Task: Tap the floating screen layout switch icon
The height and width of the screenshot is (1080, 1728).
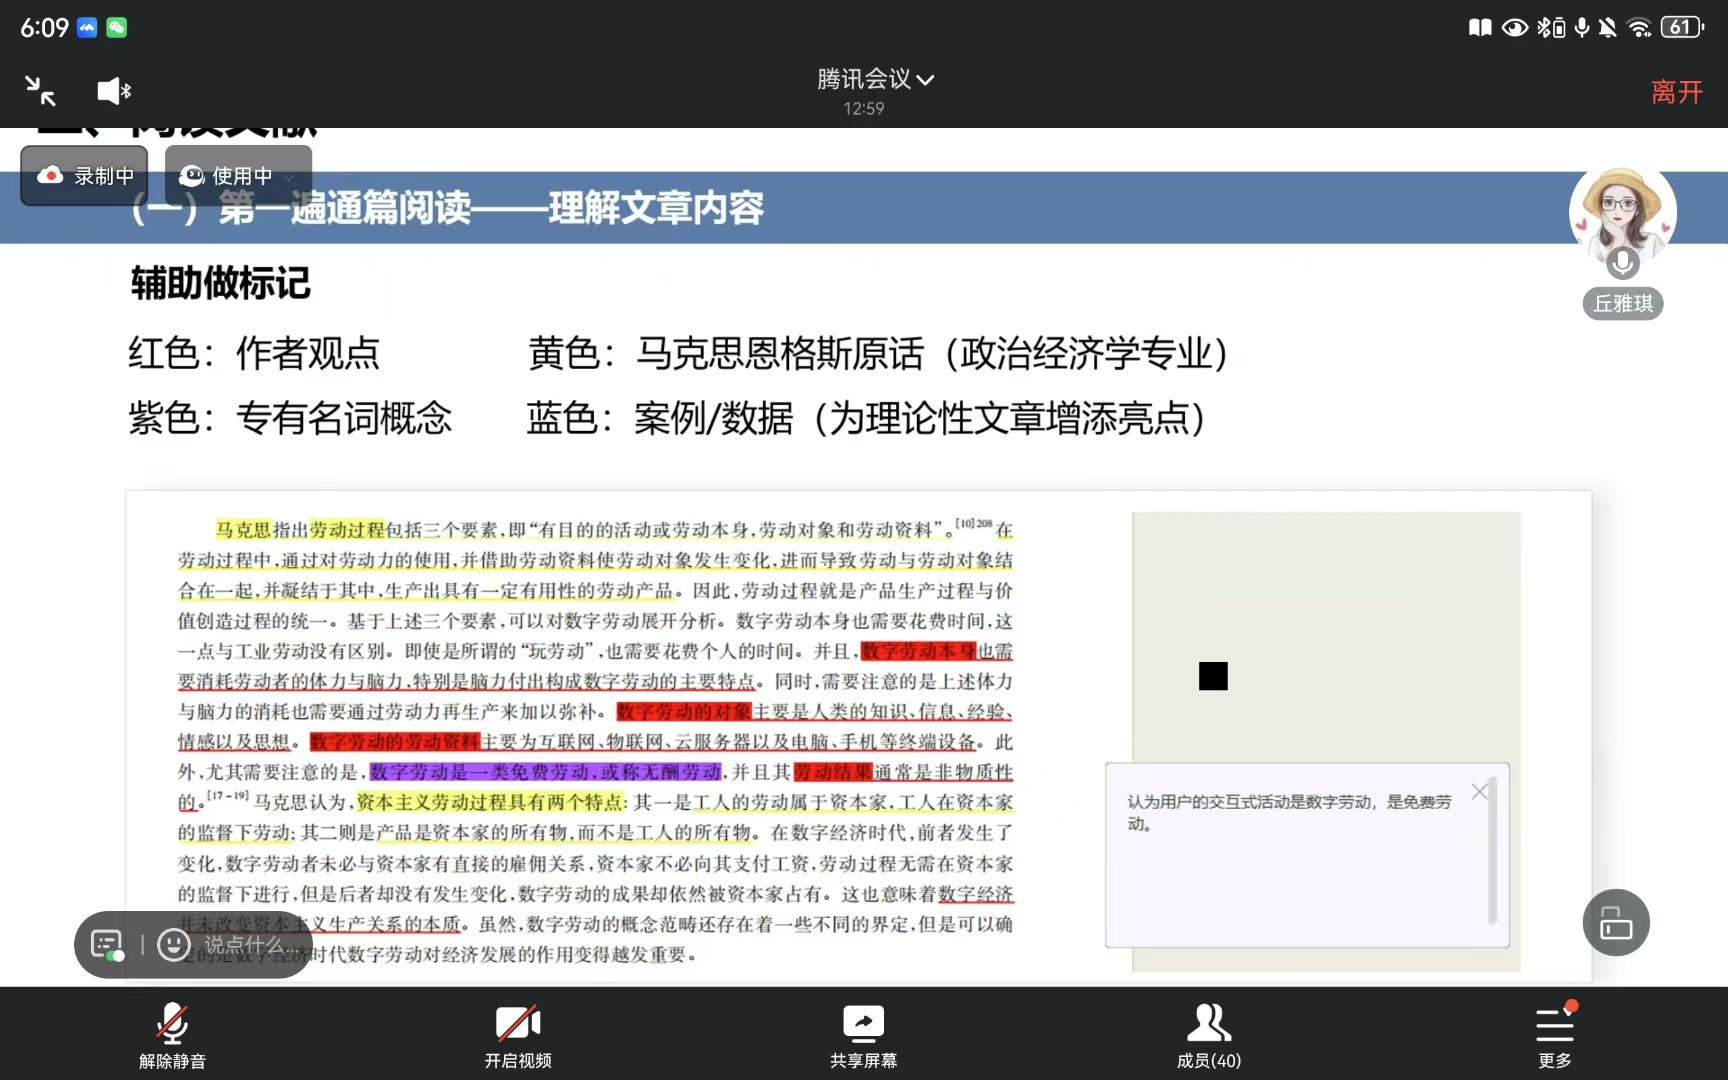Action: [x=1615, y=922]
